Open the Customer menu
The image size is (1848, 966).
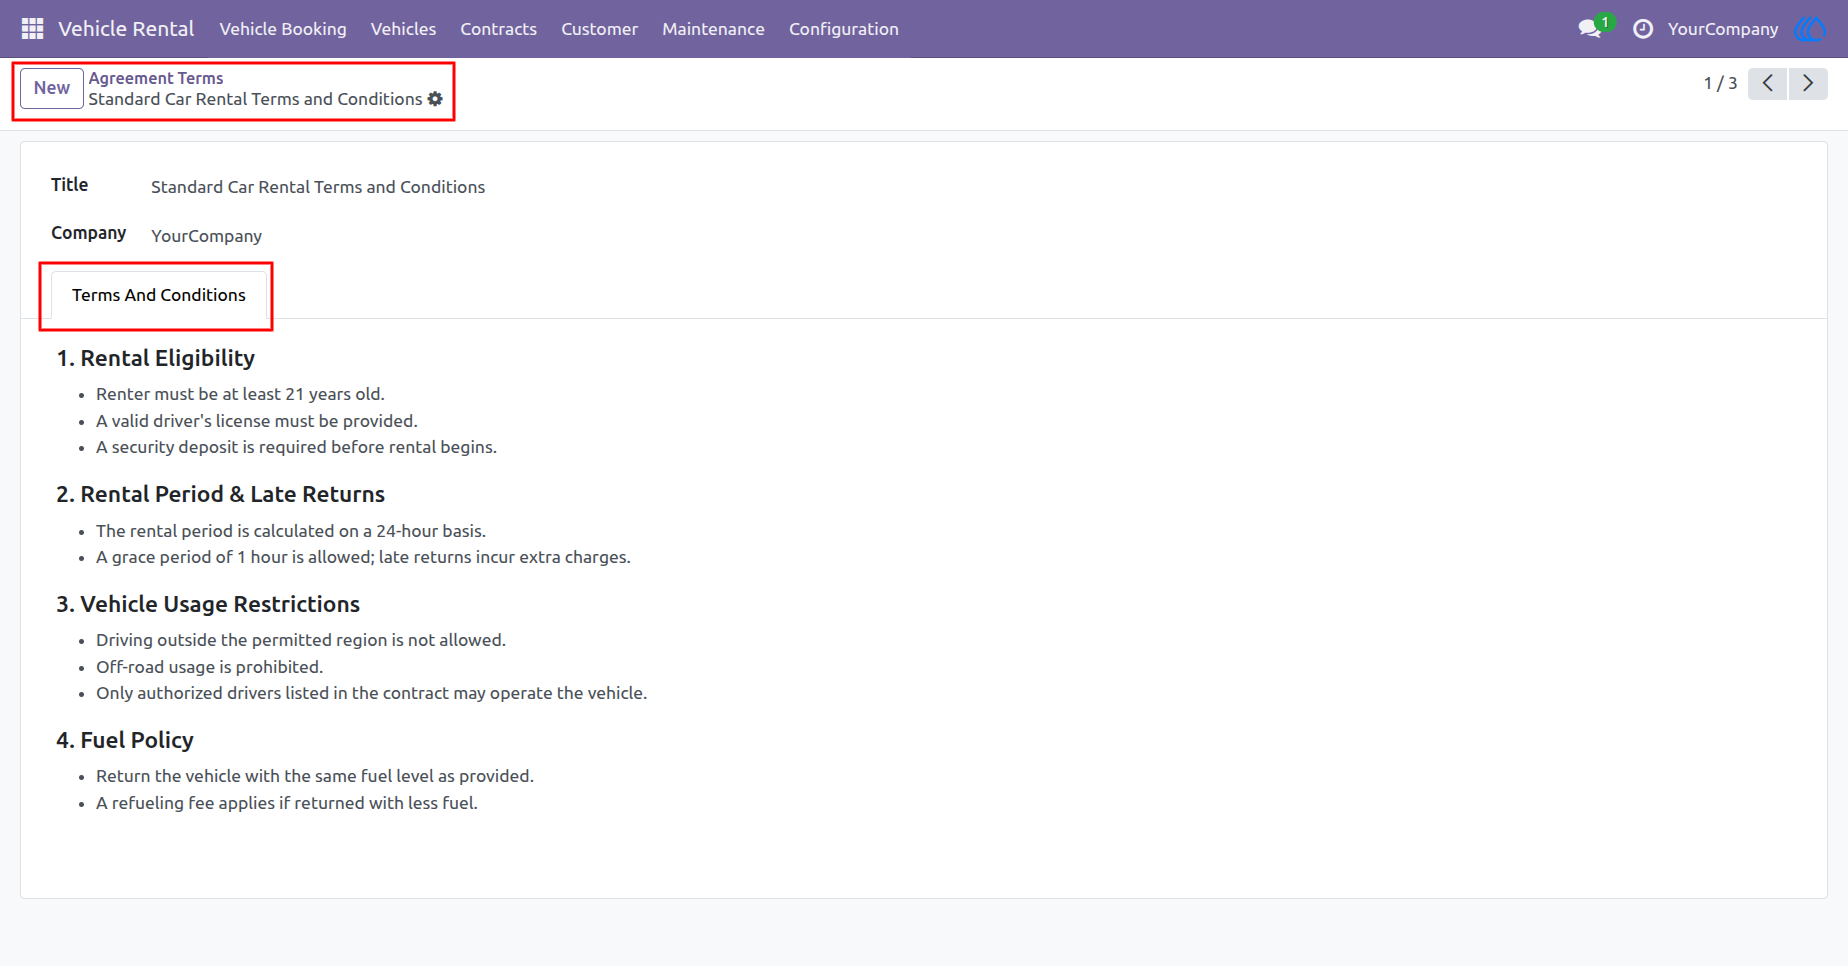(x=599, y=29)
